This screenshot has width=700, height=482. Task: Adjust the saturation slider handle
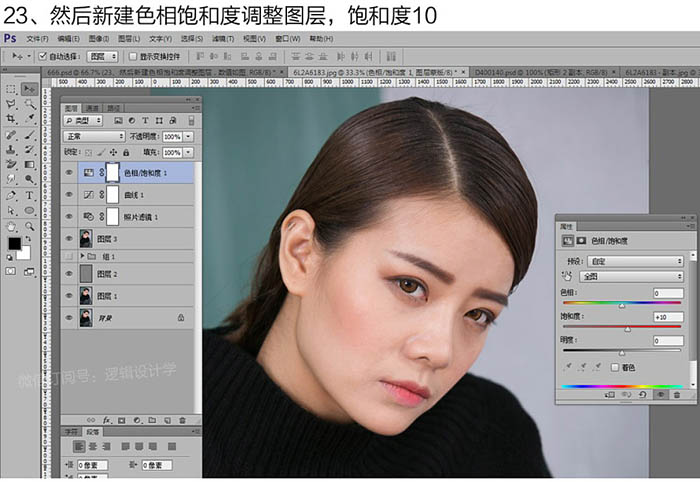pos(628,329)
